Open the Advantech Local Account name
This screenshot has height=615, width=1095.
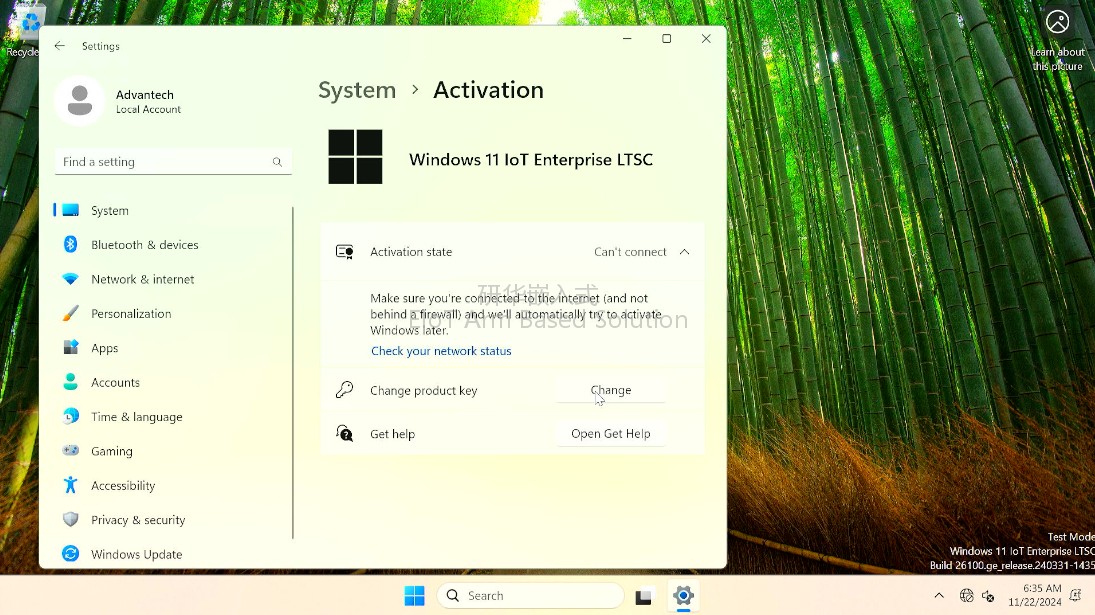pyautogui.click(x=148, y=101)
